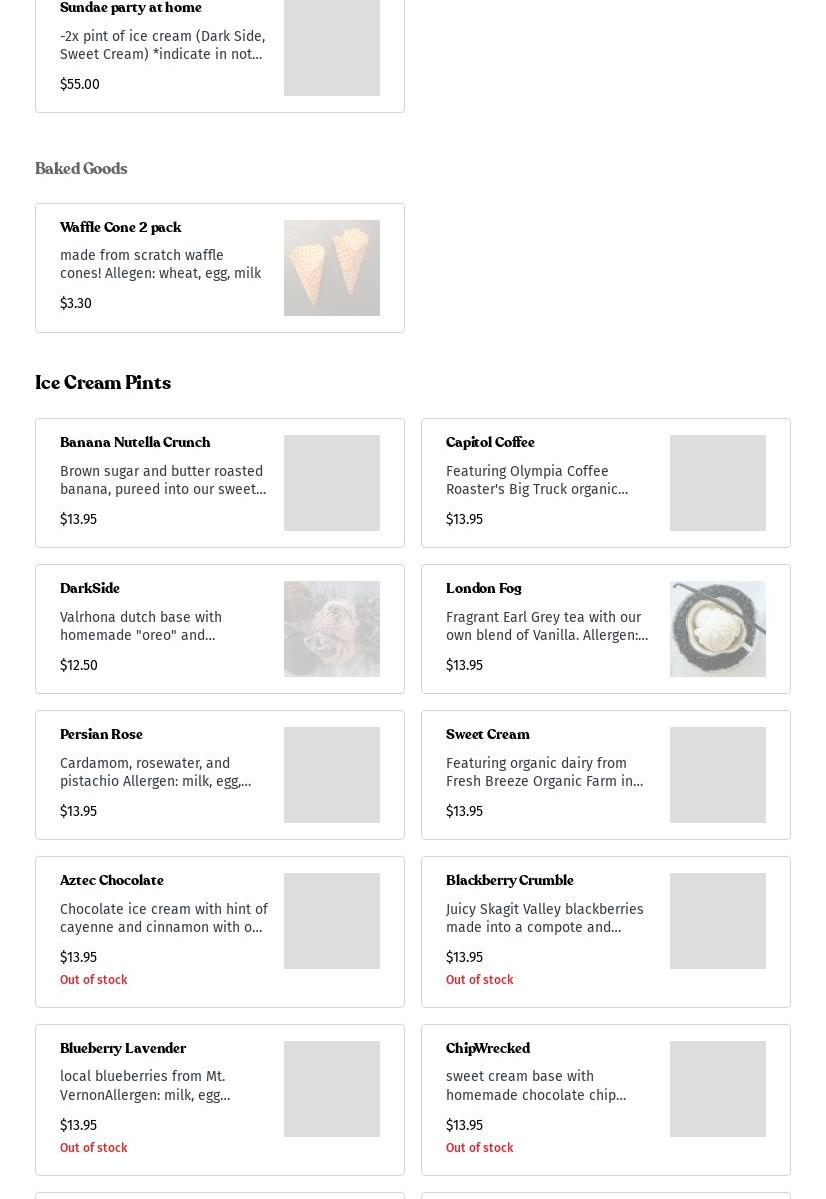Select the Blackberry Crumble title

[x=509, y=881]
